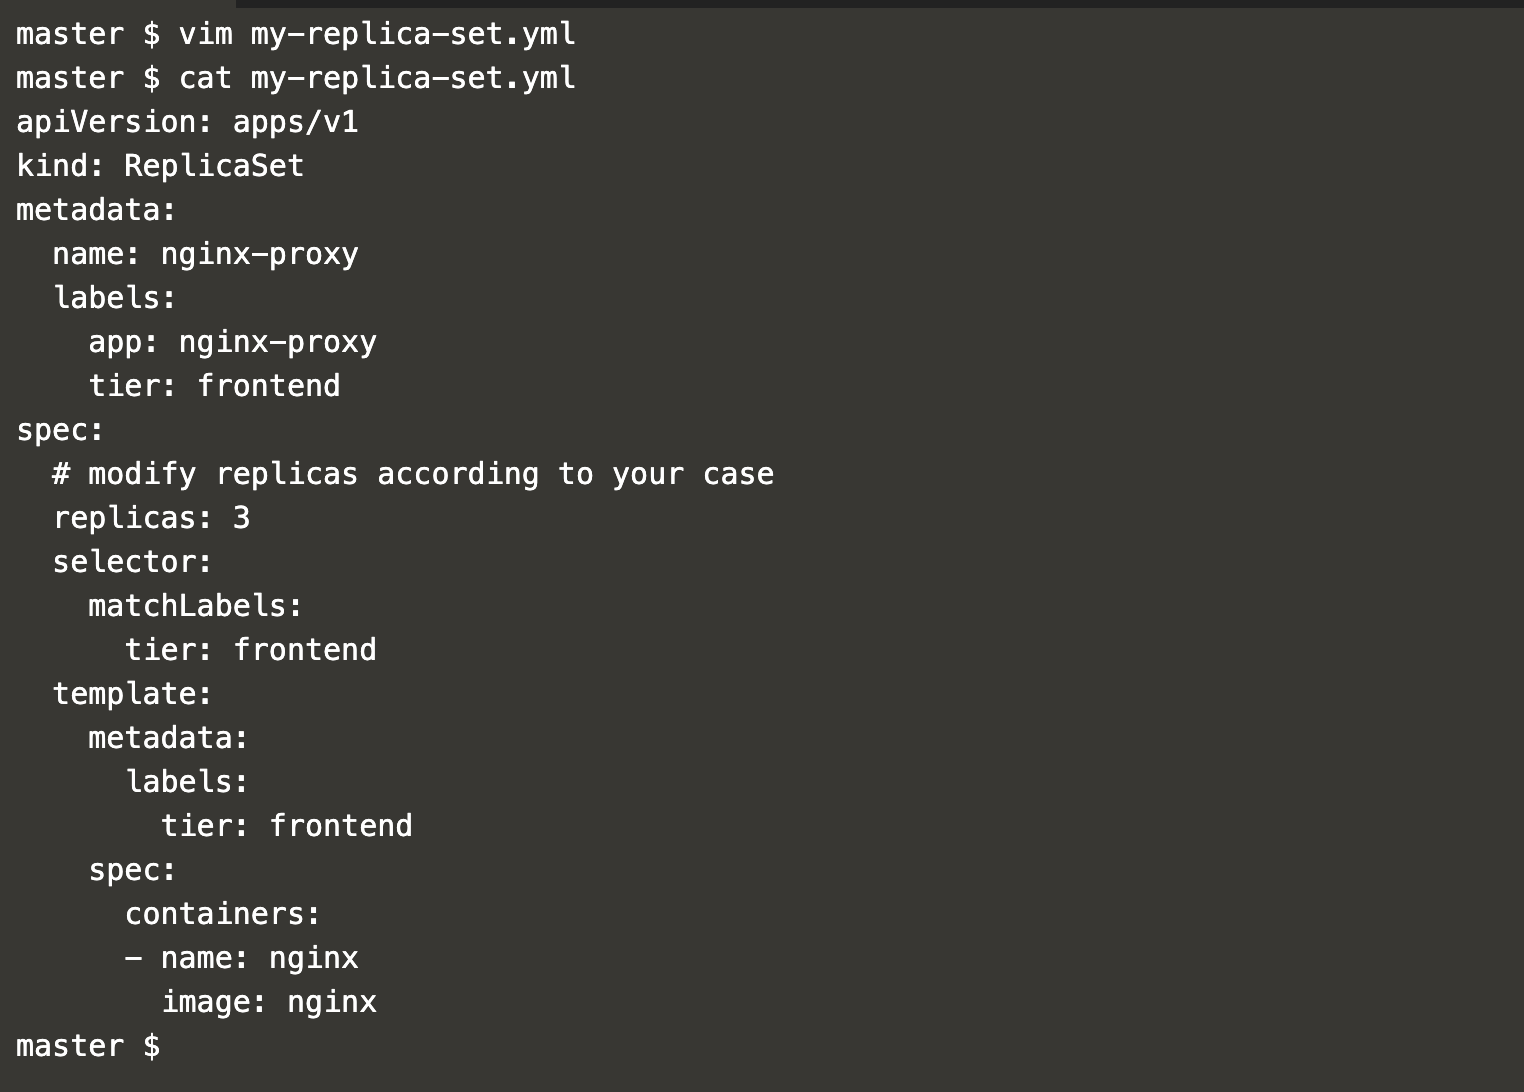Click the 'kind: ReplicaSet' line
The width and height of the screenshot is (1524, 1092).
tap(160, 166)
